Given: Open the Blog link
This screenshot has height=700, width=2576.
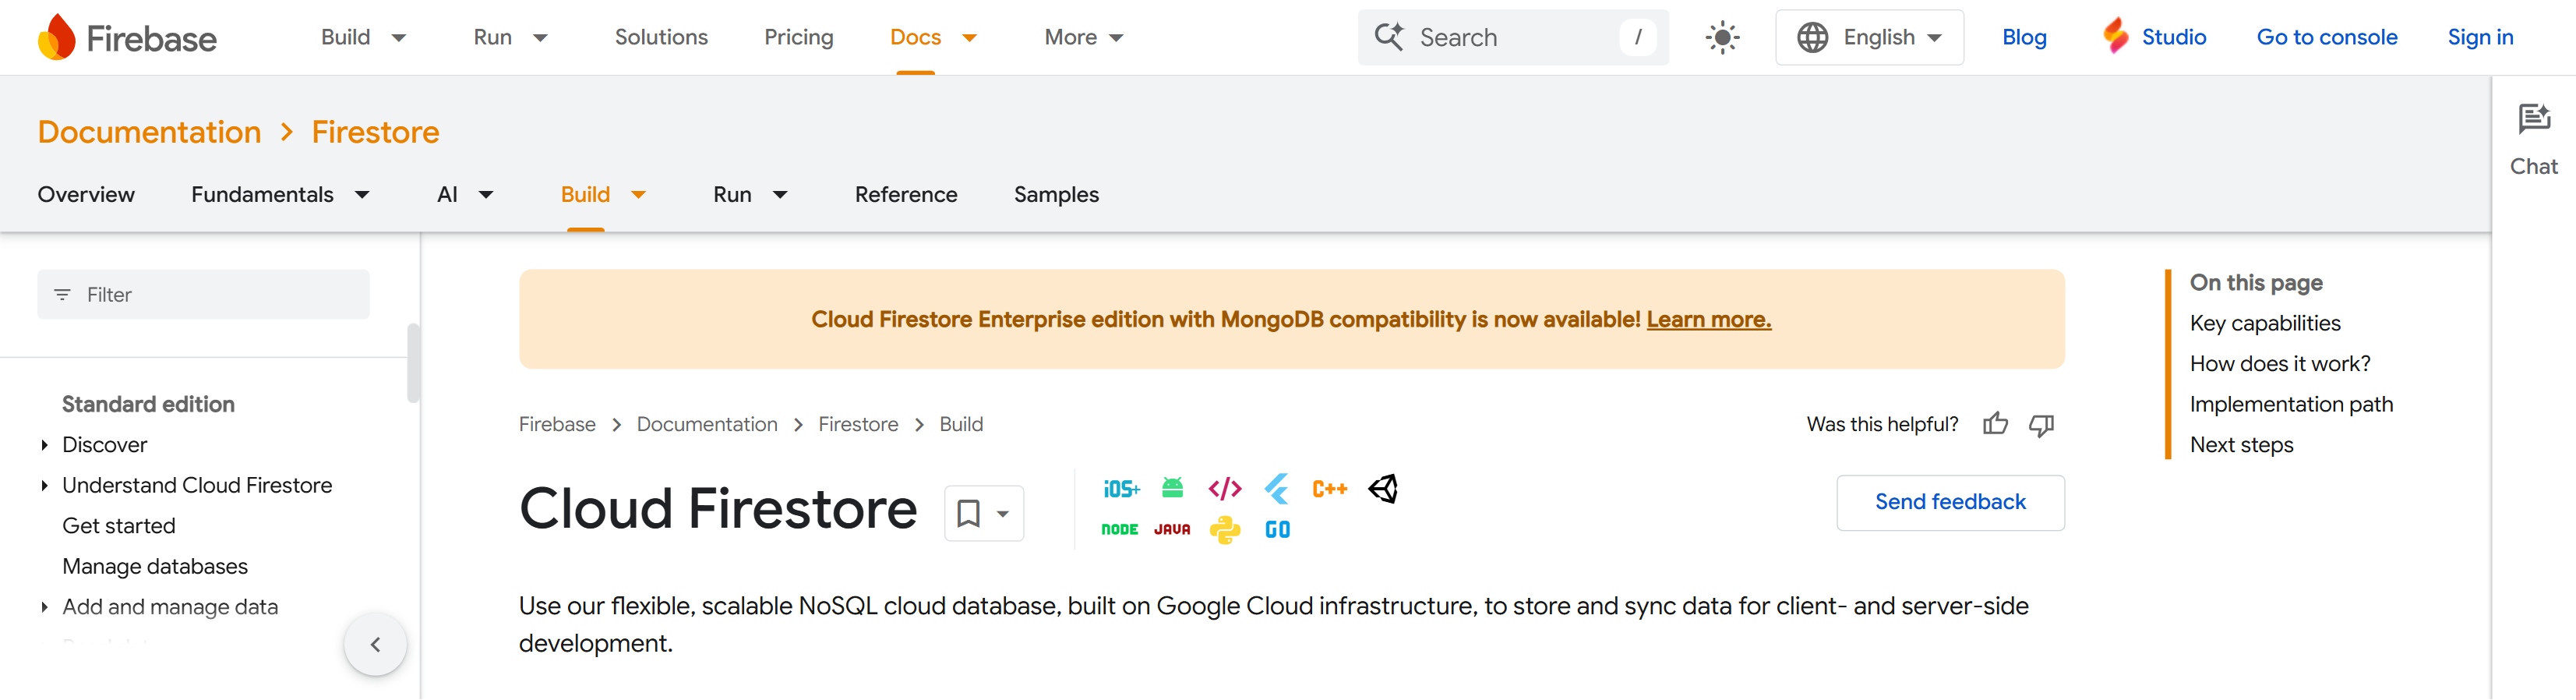Looking at the screenshot, I should [2023, 37].
